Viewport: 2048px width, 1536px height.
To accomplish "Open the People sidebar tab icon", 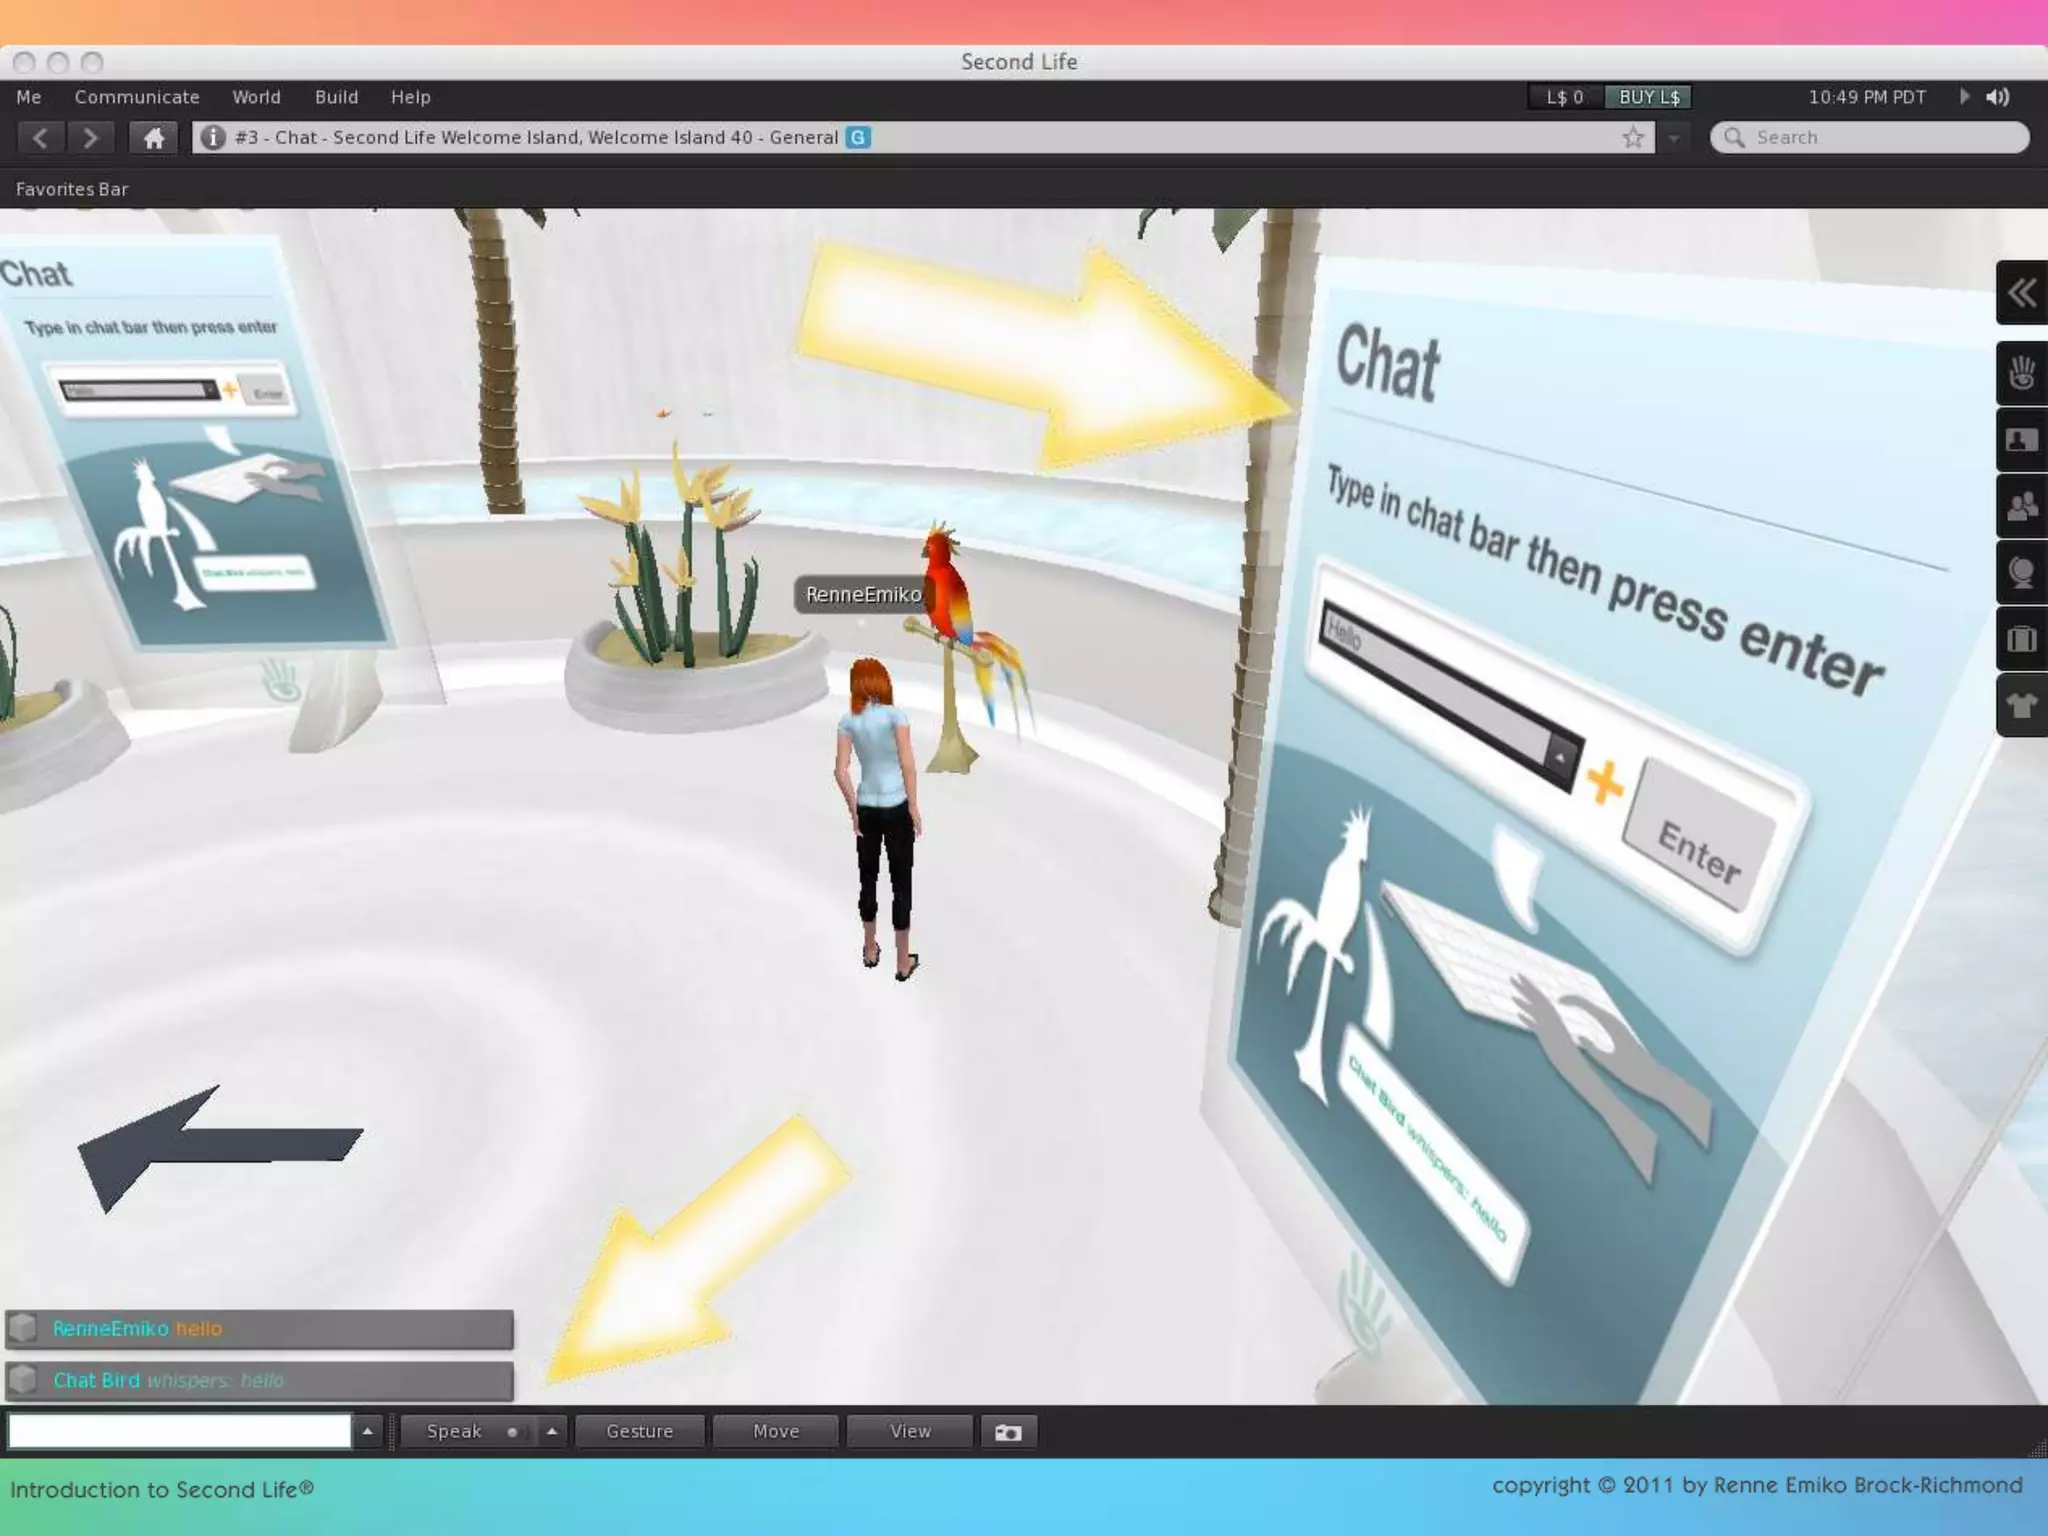I will click(x=2021, y=506).
